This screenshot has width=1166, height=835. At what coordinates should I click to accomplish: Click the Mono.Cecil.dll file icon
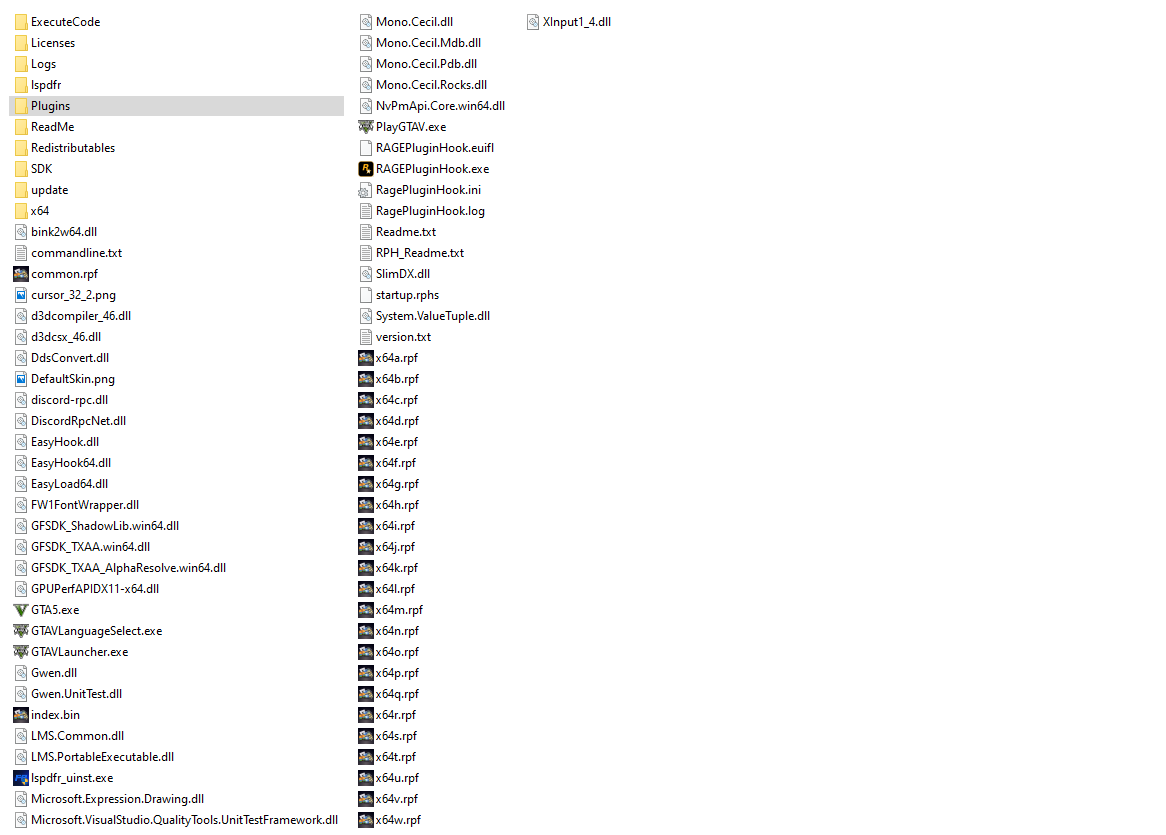pyautogui.click(x=366, y=22)
